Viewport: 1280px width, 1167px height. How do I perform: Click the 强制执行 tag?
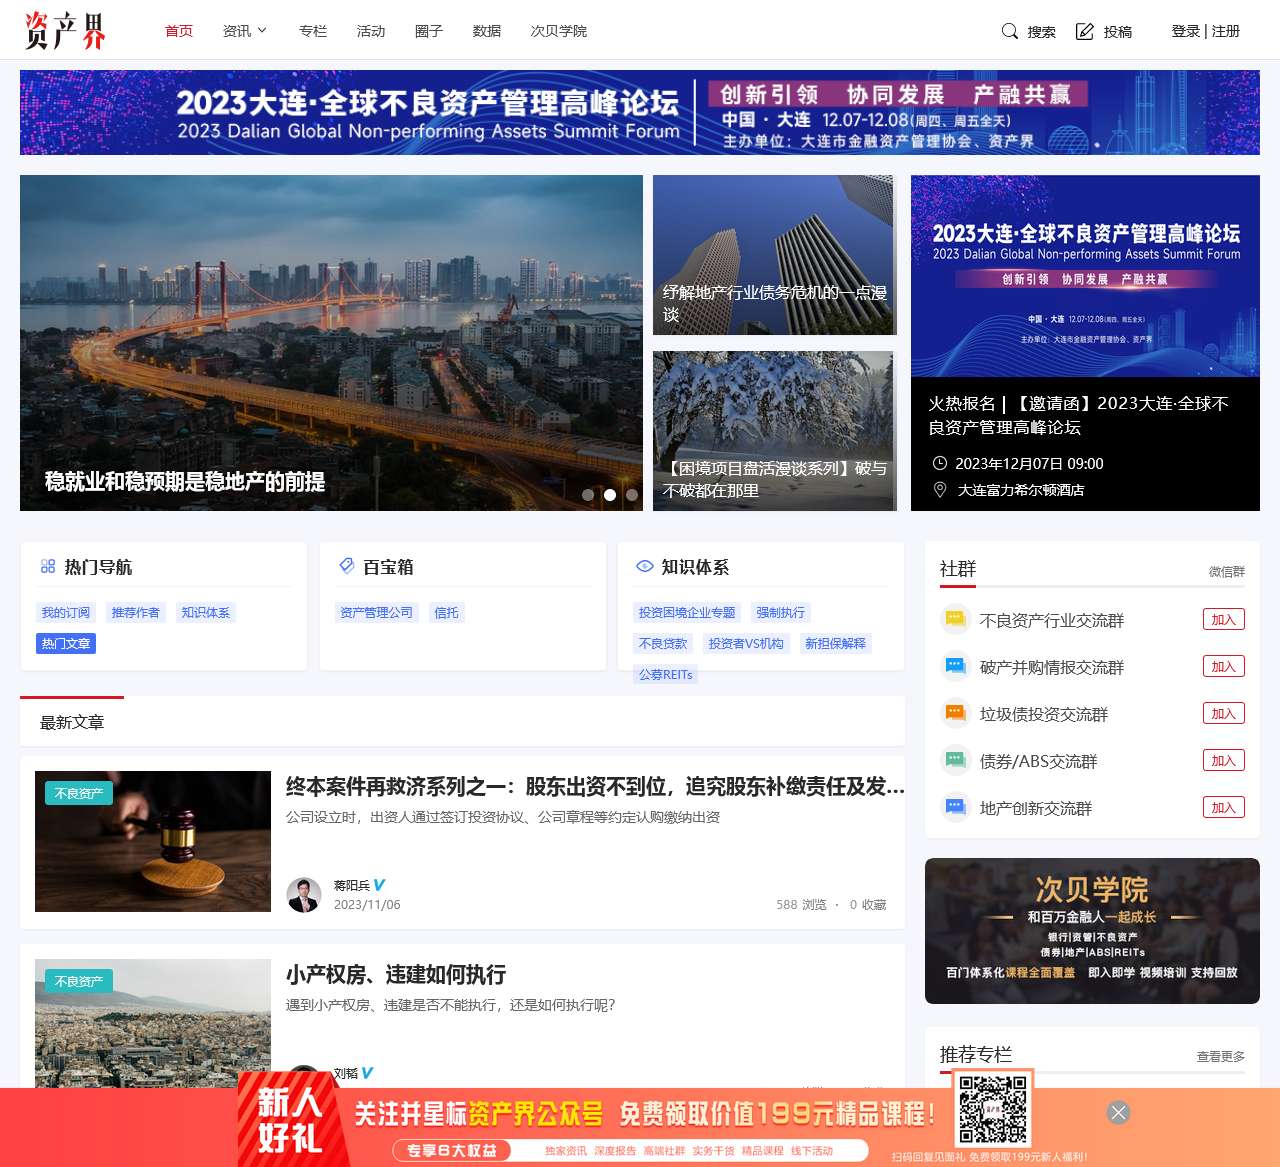781,613
